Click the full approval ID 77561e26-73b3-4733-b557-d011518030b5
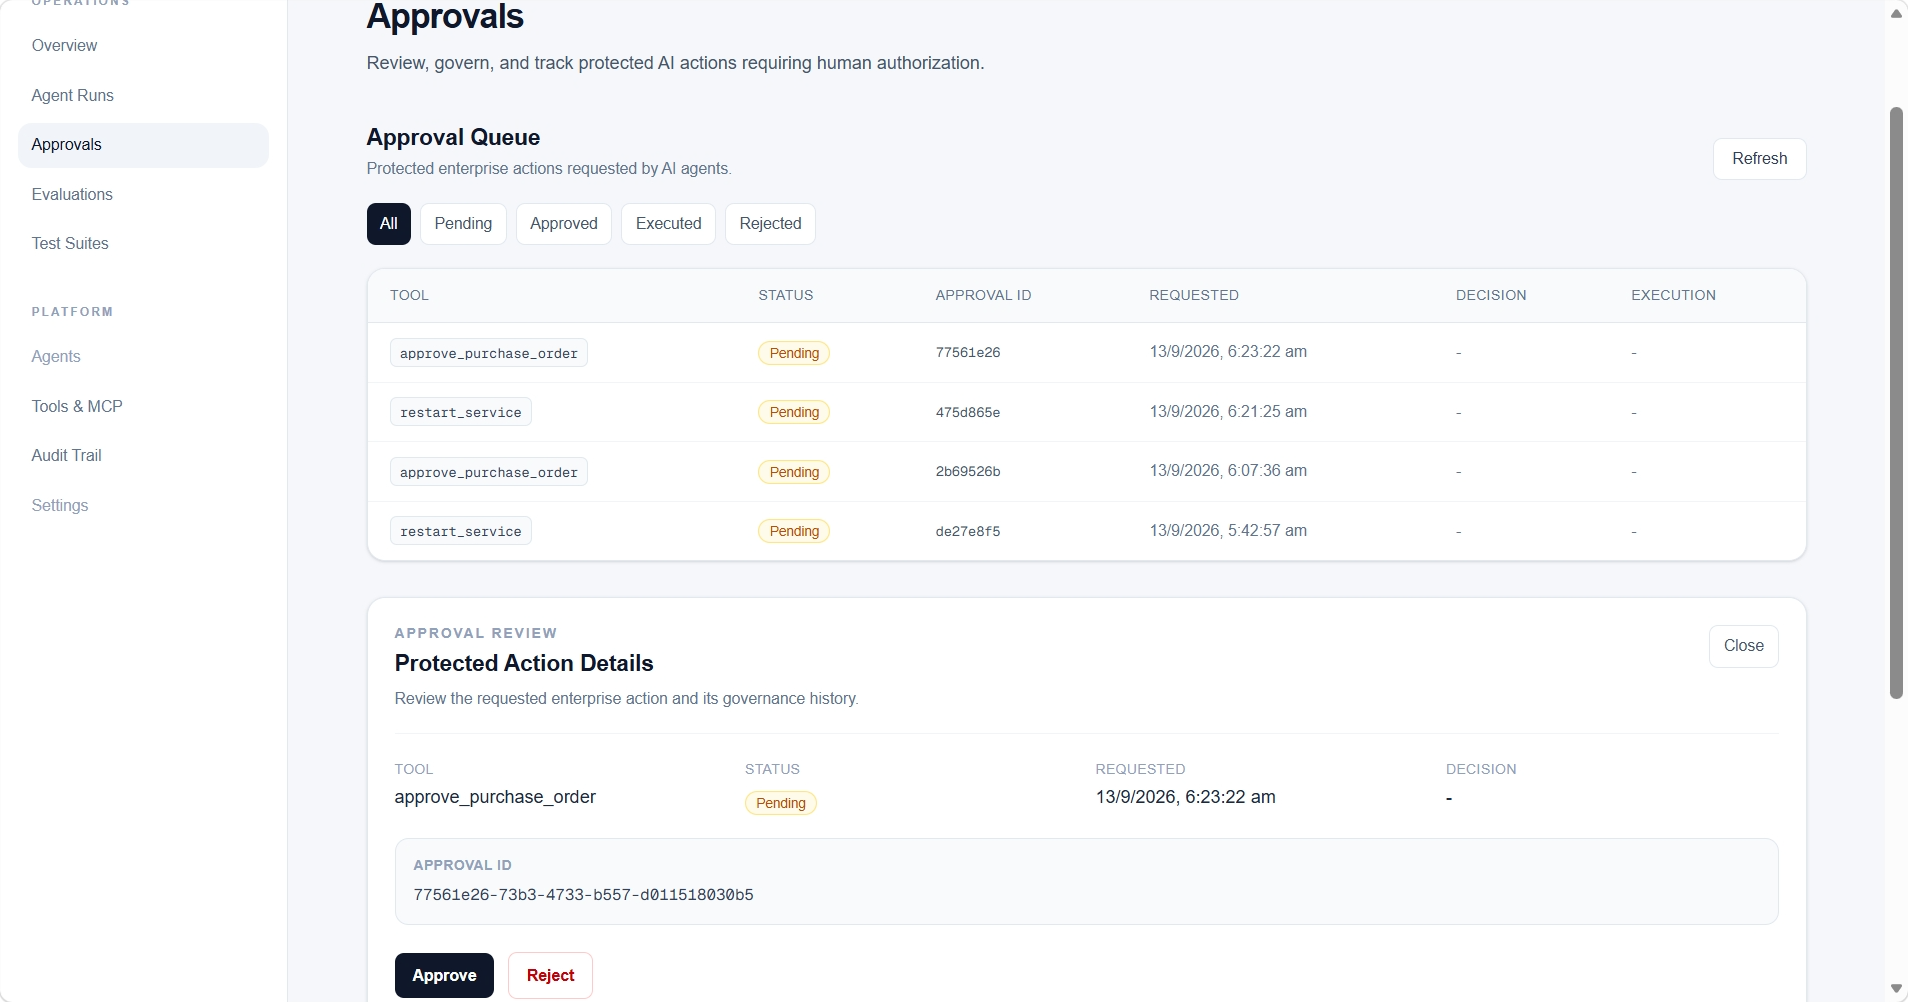The image size is (1908, 1002). pos(583,895)
